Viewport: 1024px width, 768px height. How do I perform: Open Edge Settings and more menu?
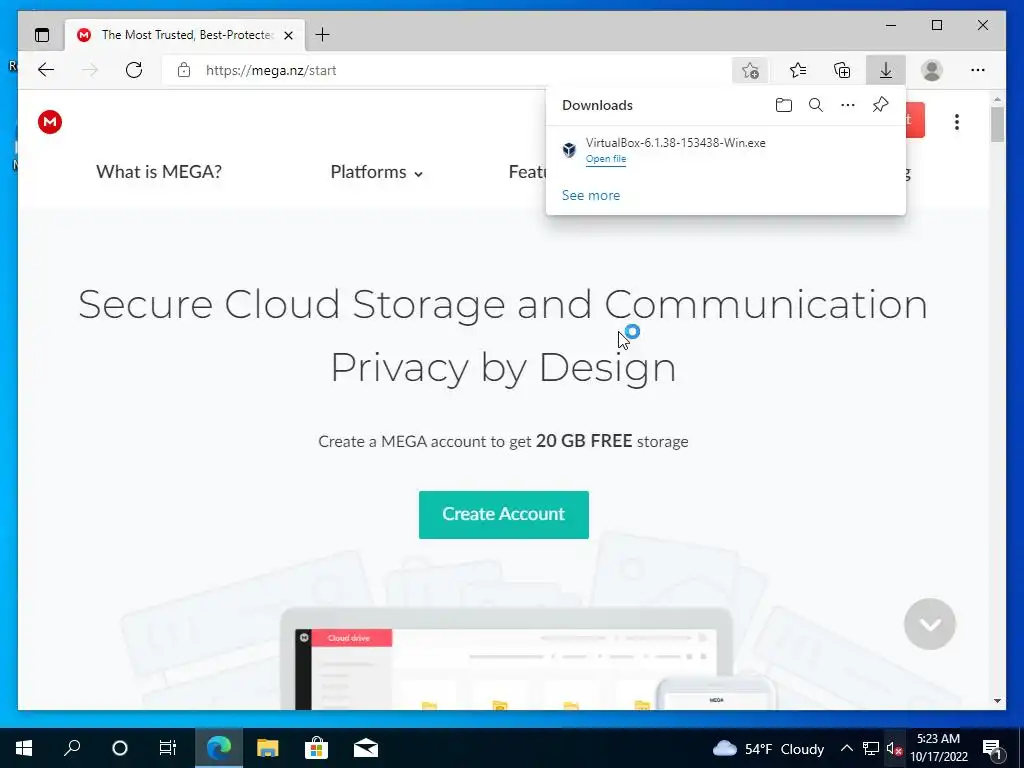pos(978,70)
